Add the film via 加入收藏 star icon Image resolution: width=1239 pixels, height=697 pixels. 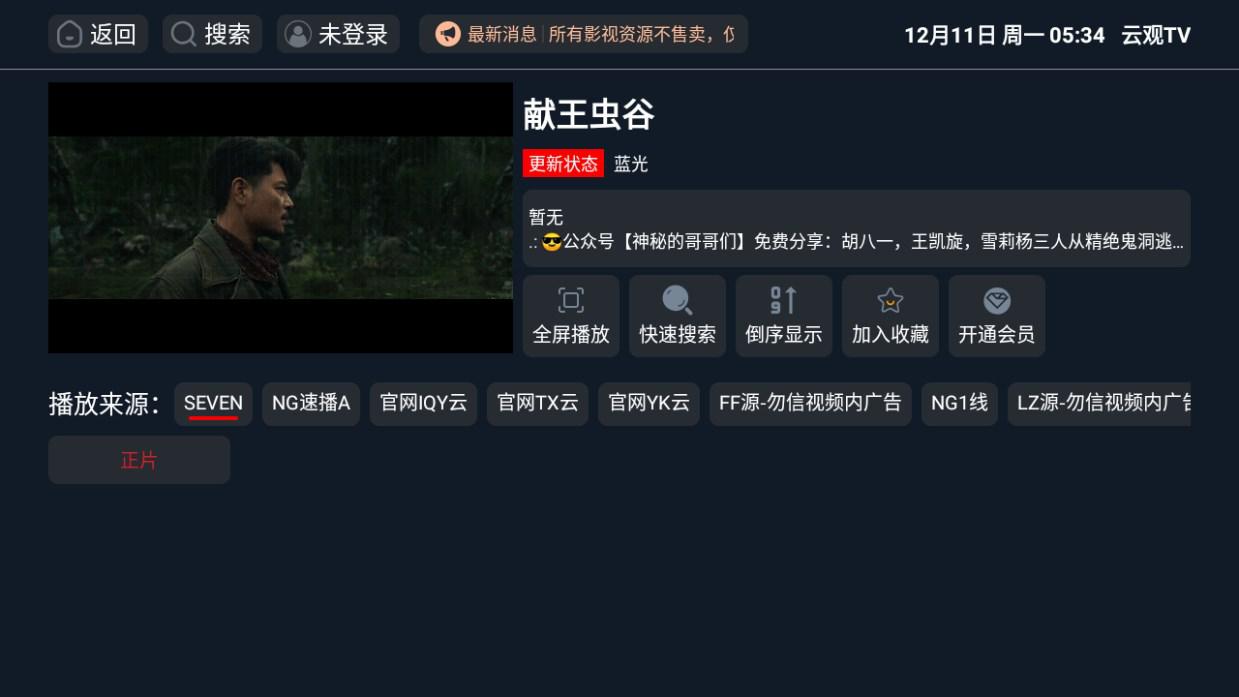pyautogui.click(x=890, y=316)
